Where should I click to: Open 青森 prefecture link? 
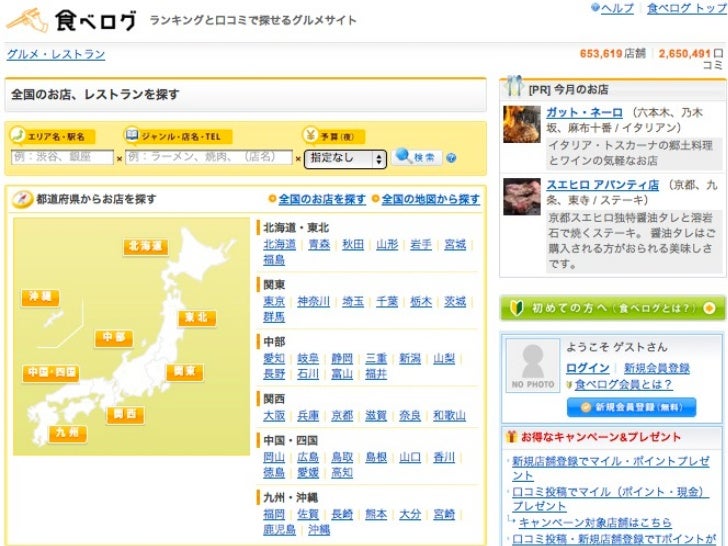click(319, 245)
